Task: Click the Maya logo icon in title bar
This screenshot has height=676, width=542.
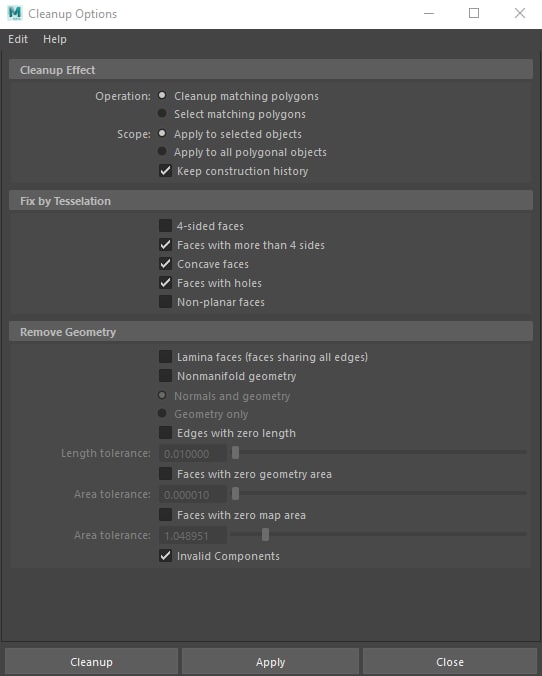Action: 15,13
